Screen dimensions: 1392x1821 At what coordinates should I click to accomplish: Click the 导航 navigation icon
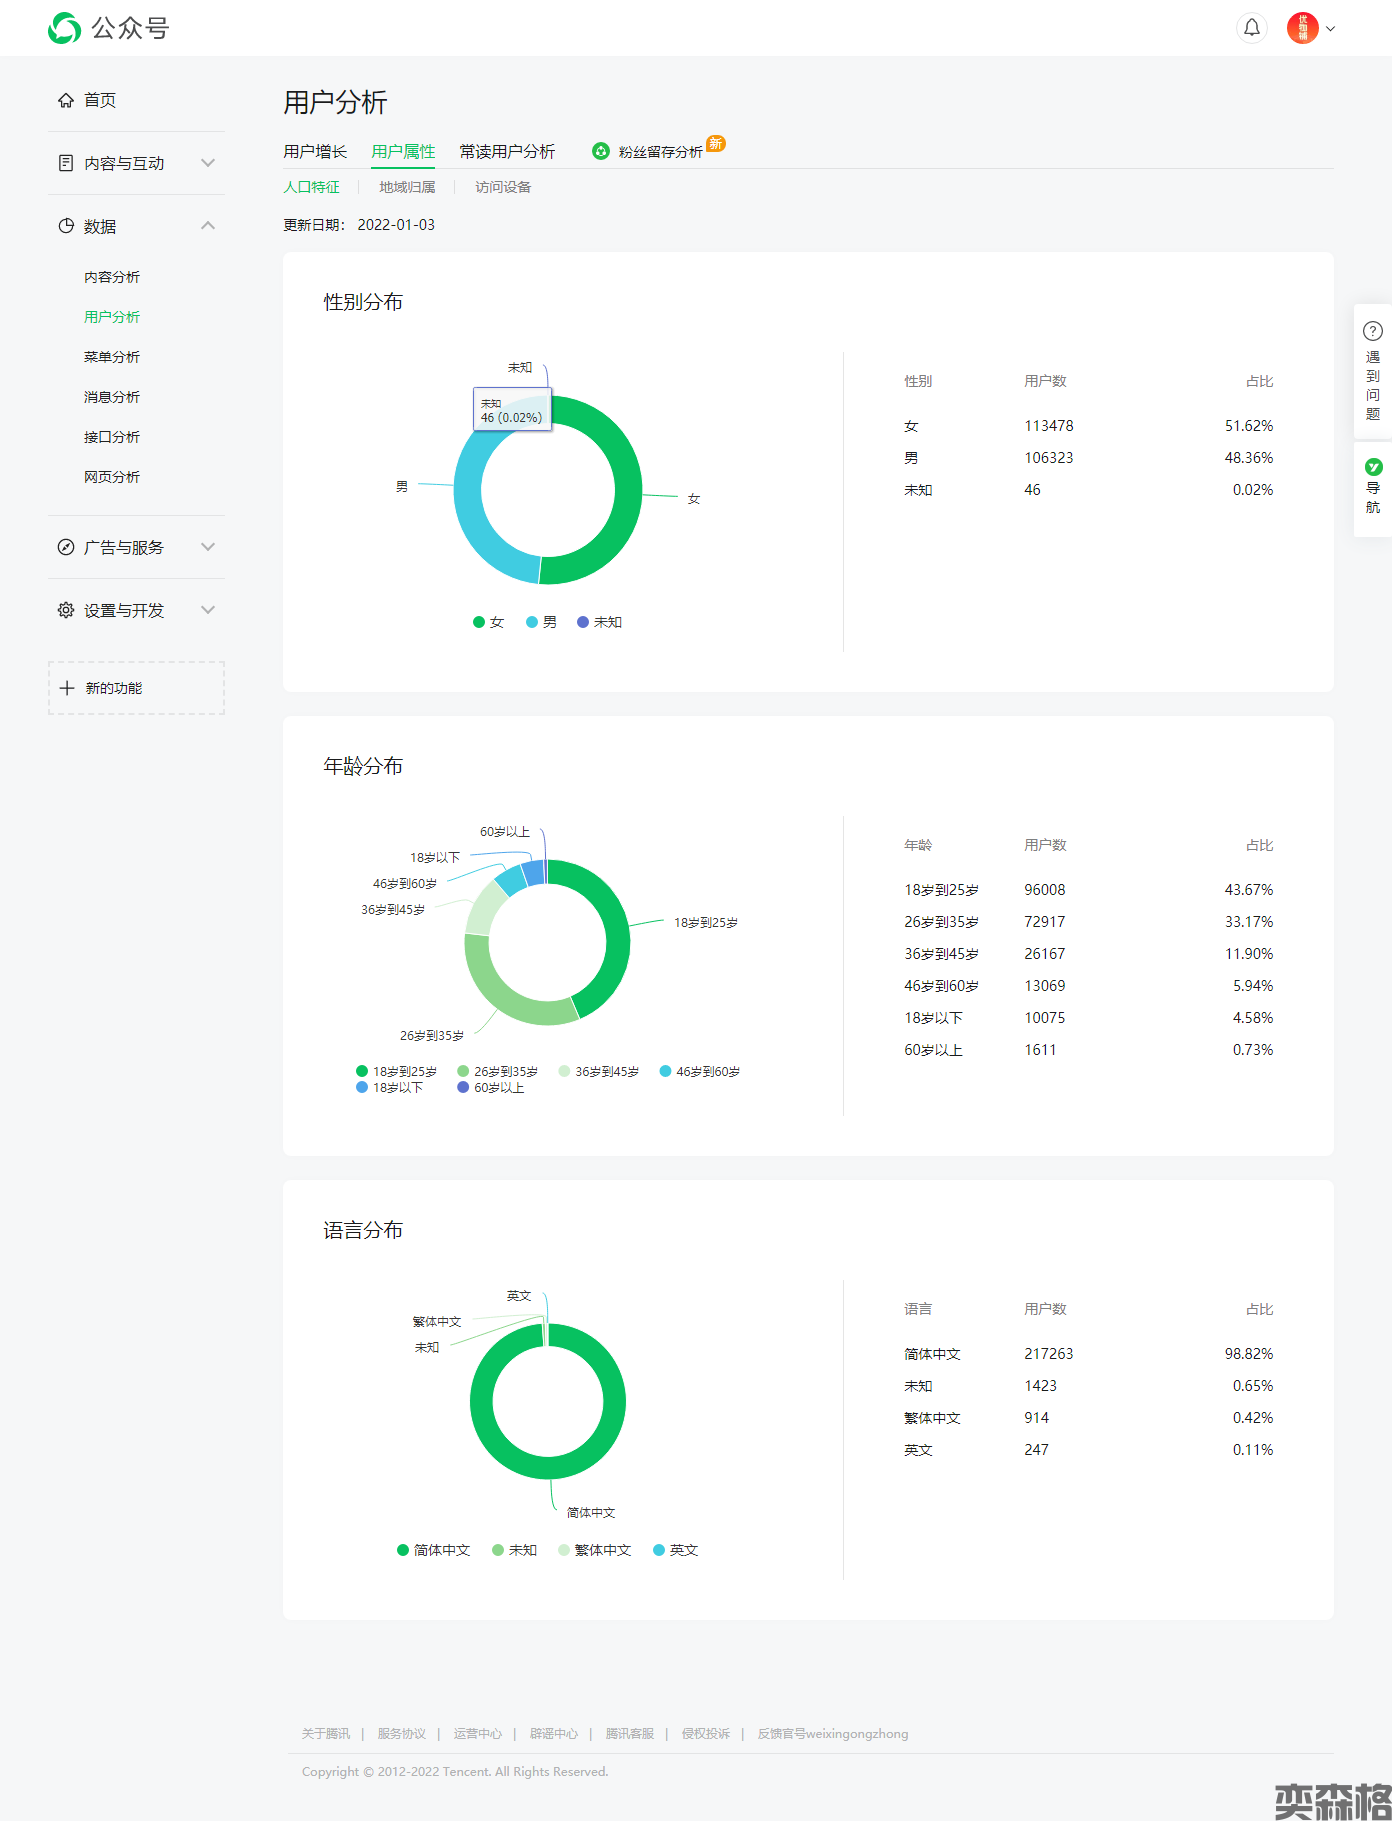tap(1373, 467)
